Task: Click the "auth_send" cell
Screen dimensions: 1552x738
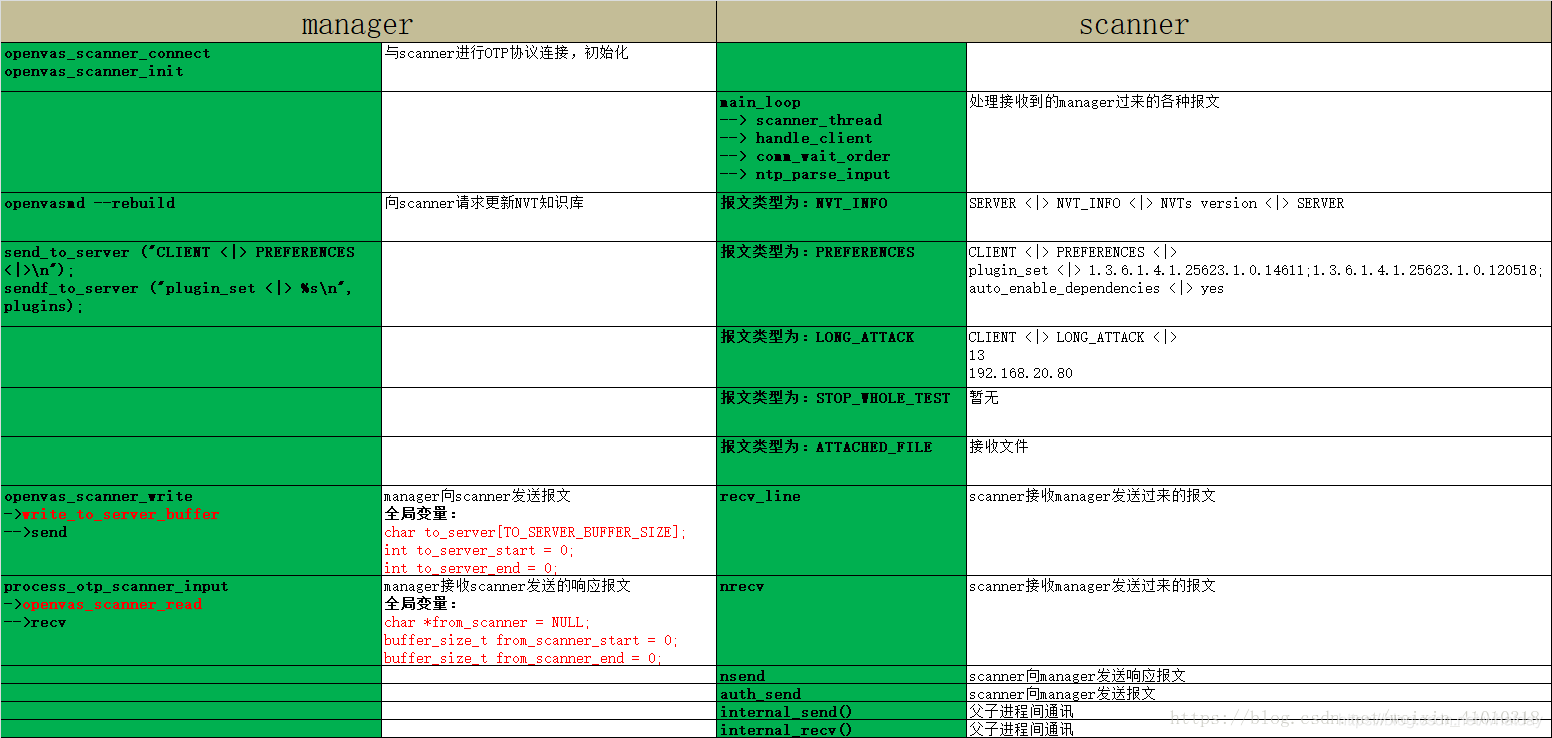Action: point(842,693)
